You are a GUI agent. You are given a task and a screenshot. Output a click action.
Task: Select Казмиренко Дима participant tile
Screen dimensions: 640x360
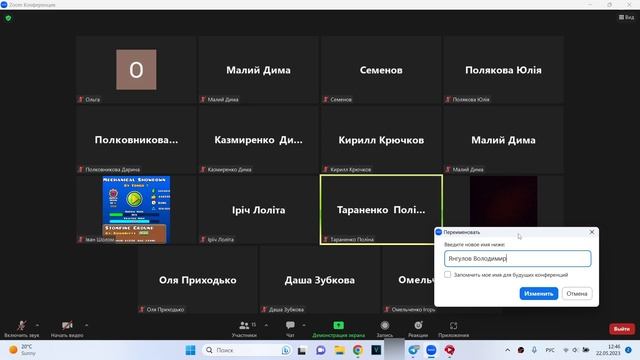(x=258, y=140)
